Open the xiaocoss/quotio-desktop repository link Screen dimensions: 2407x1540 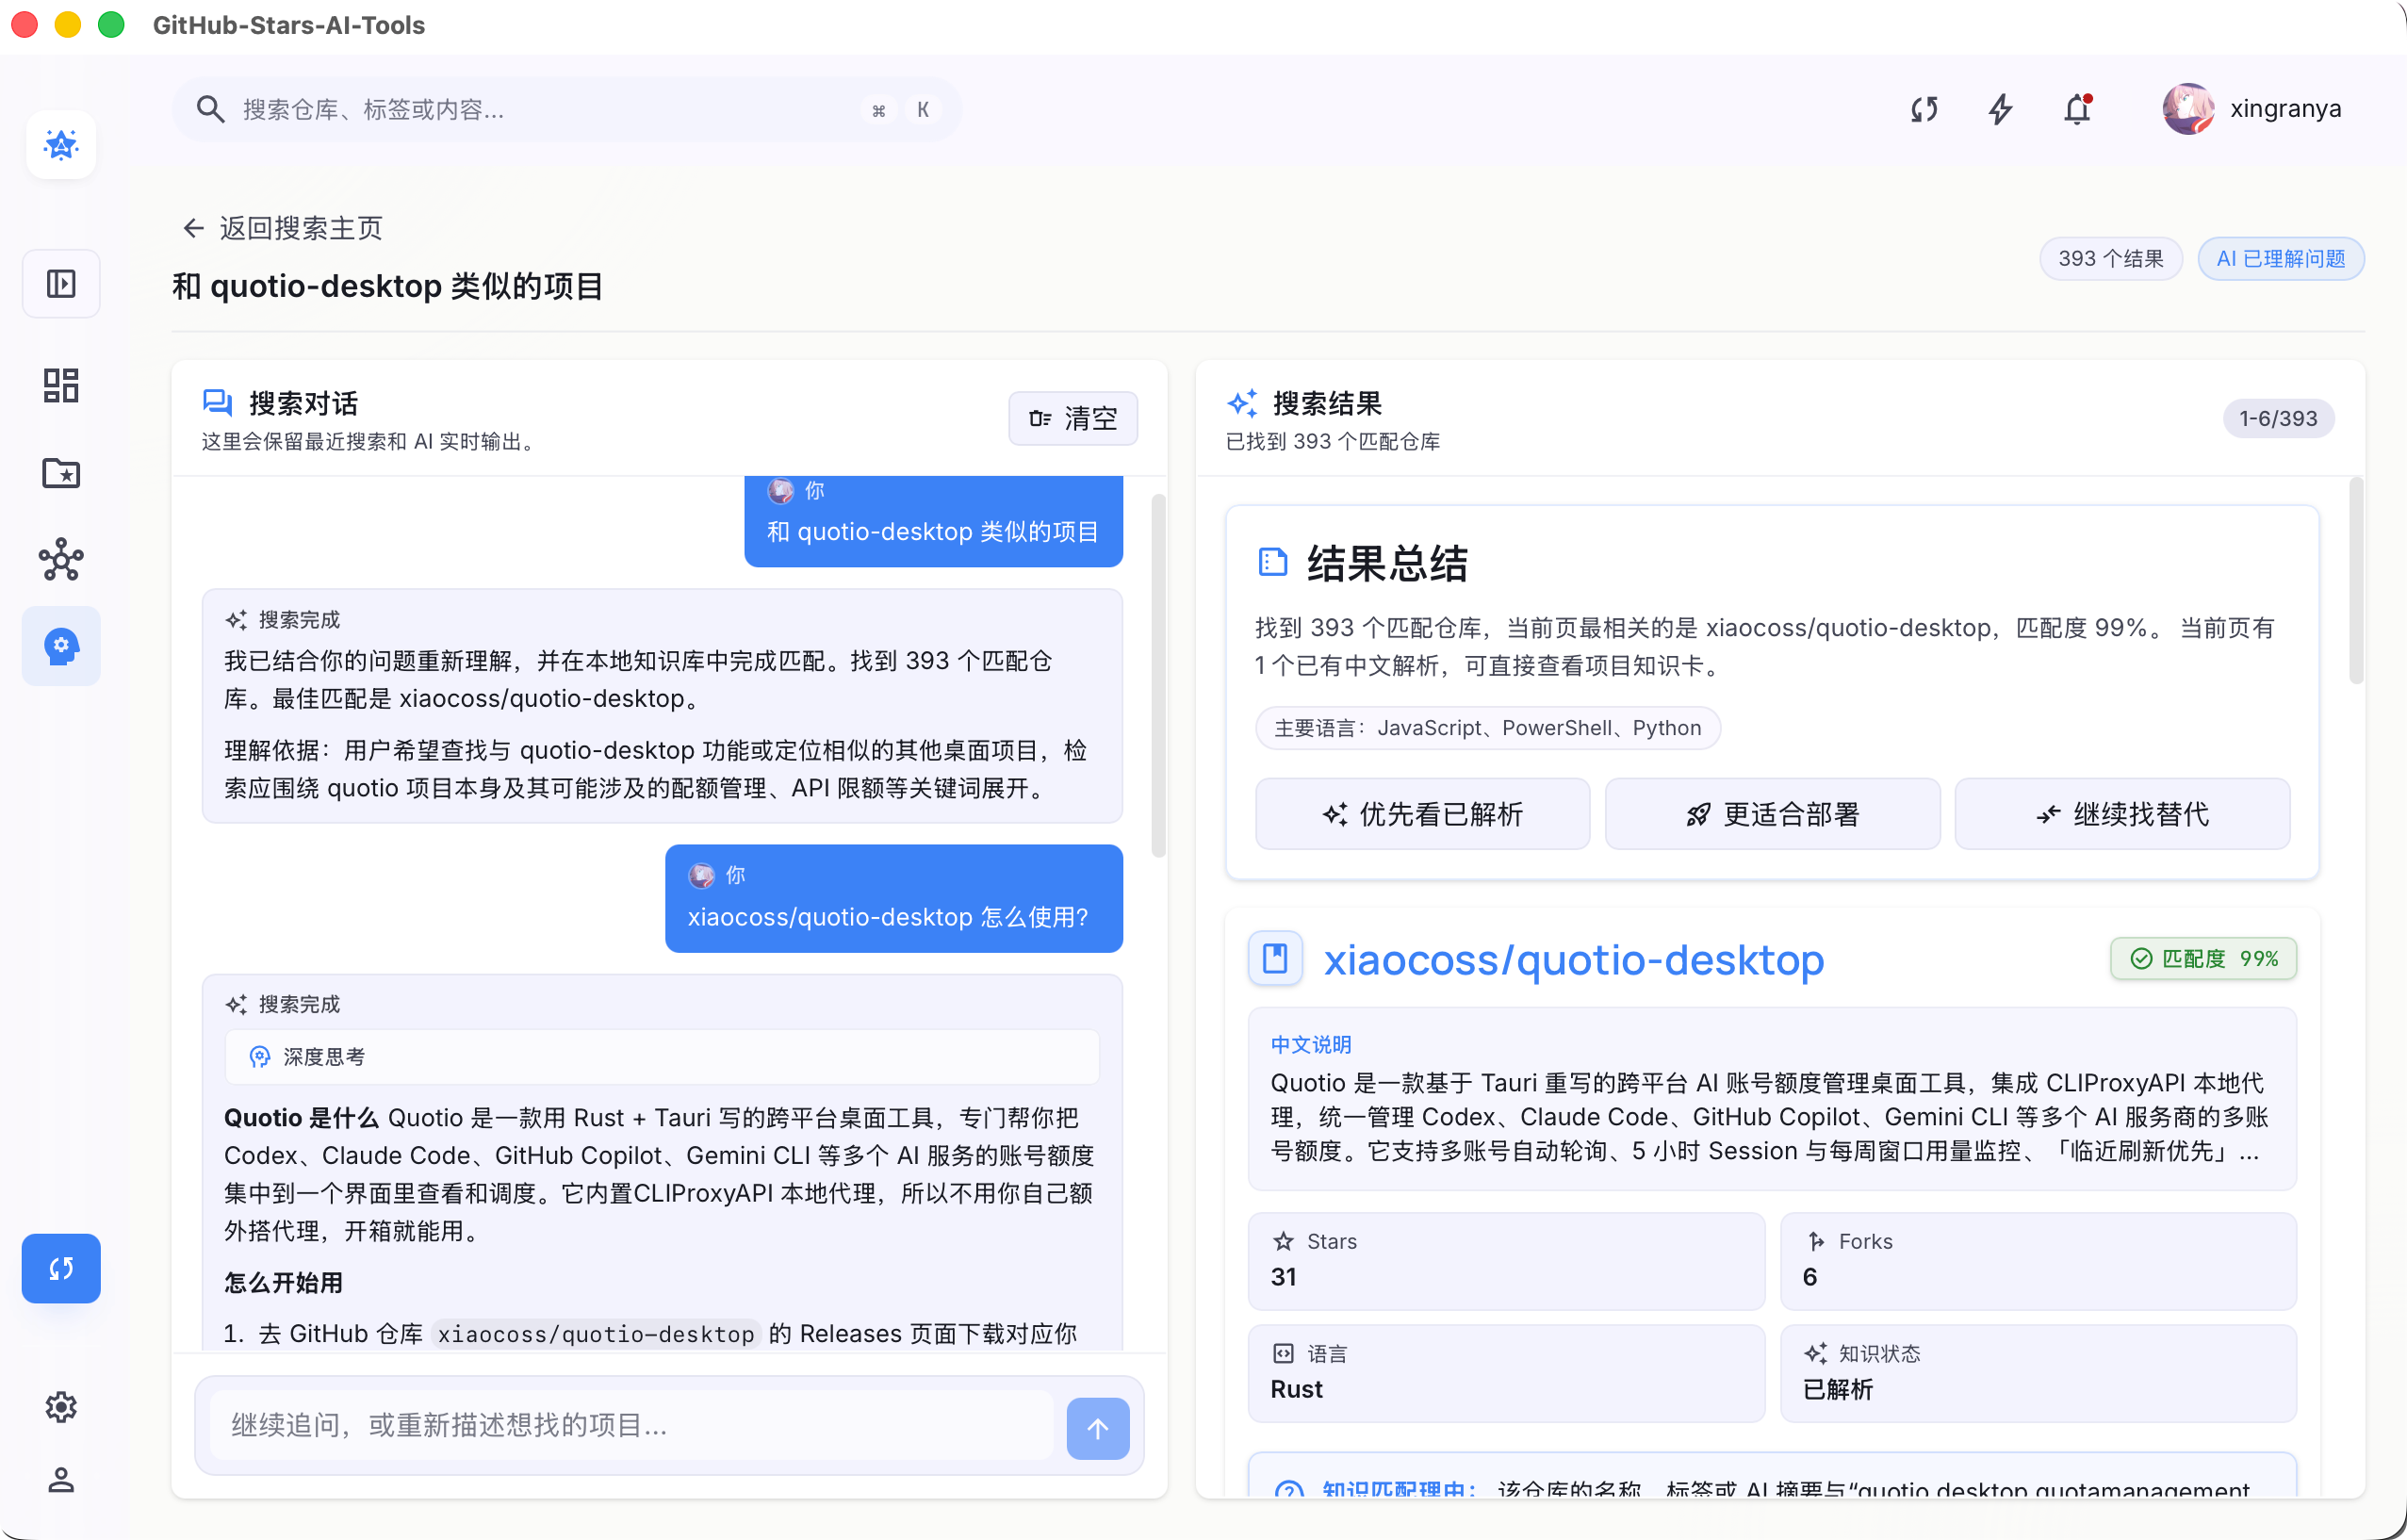1574,959
